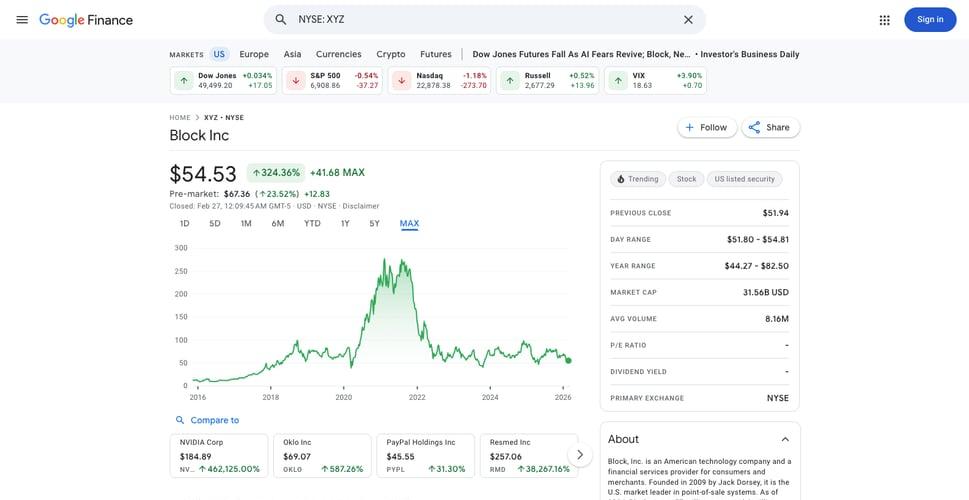Click the Sign in button

tap(930, 20)
